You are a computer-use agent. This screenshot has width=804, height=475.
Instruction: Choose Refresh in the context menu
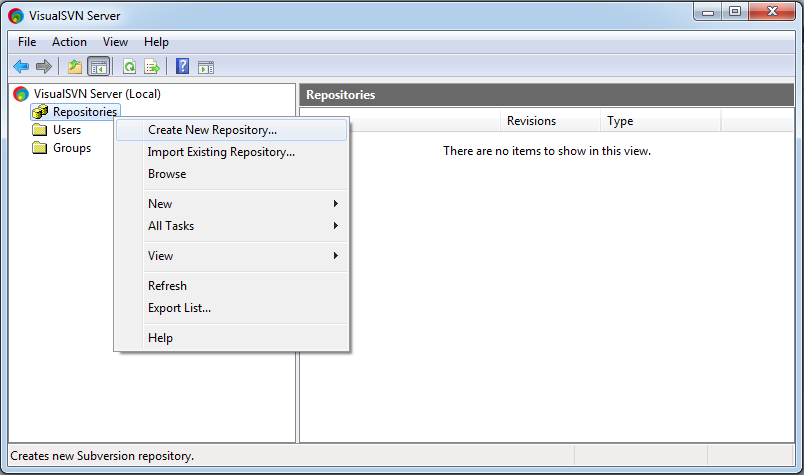coord(231,286)
